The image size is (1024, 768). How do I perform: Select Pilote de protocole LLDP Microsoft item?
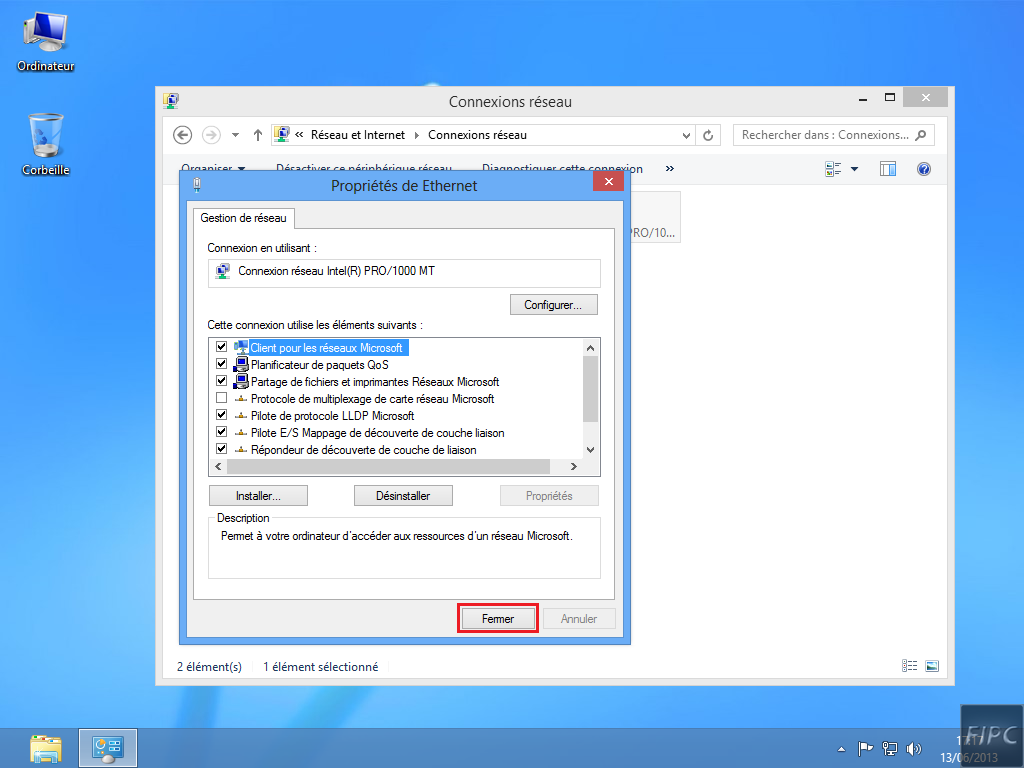click(332, 415)
